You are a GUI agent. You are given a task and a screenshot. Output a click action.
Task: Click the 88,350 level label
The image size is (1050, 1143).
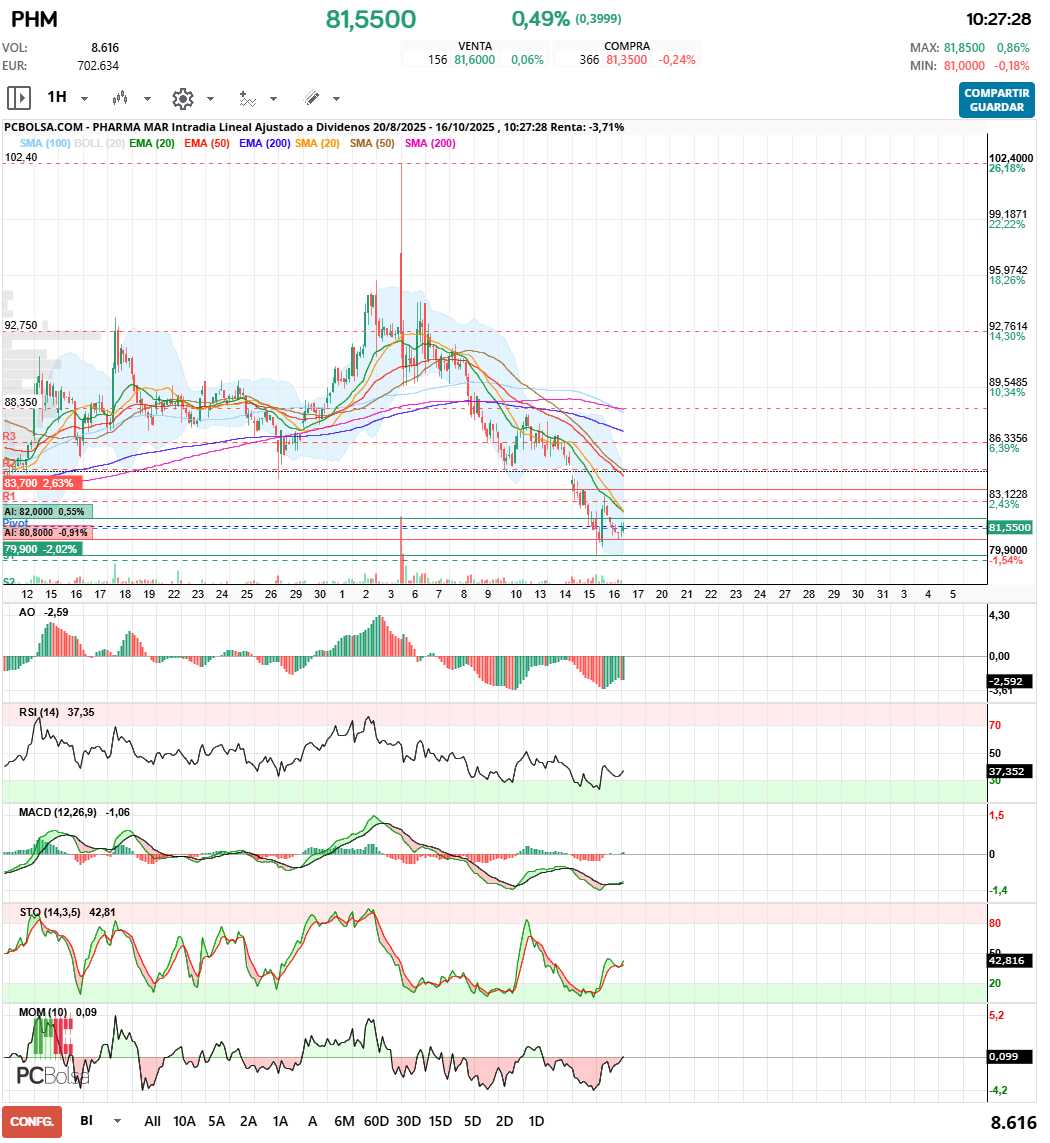(20, 402)
